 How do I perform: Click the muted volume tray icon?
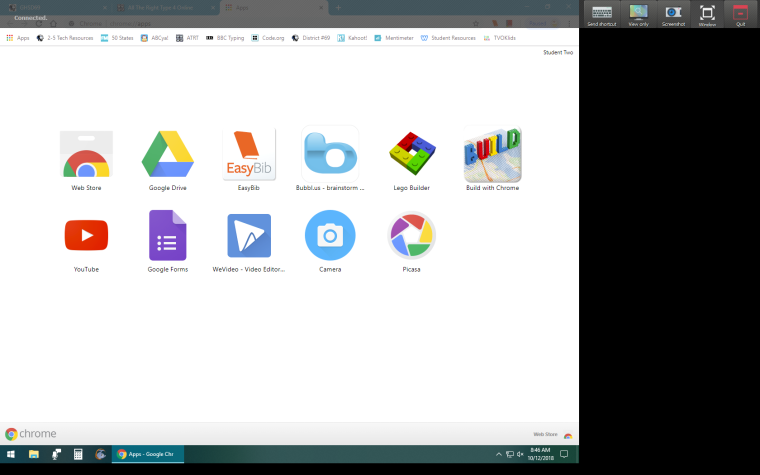(520, 454)
